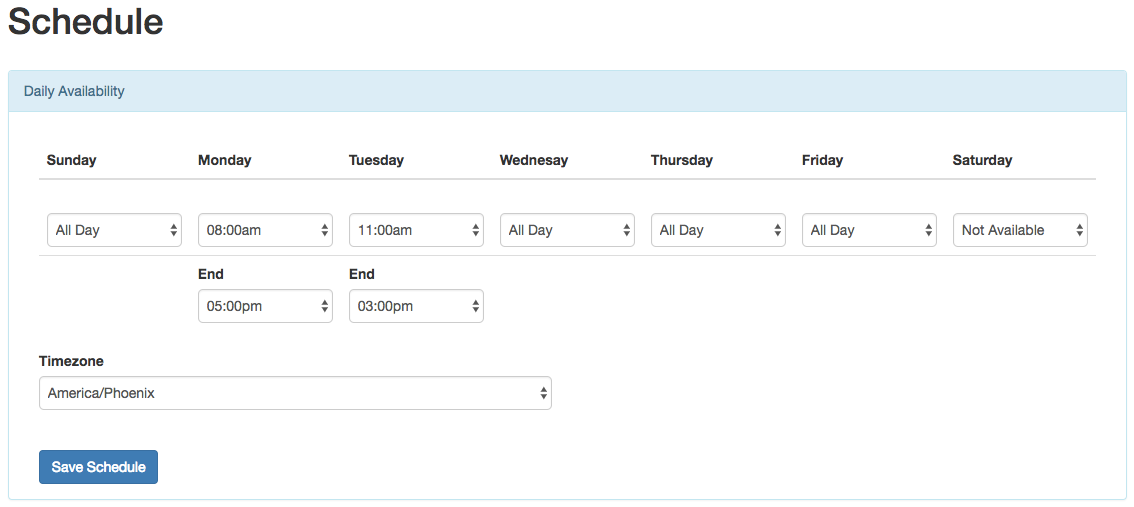The width and height of the screenshot is (1134, 507).
Task: Click the Schedule page heading
Action: (x=85, y=22)
